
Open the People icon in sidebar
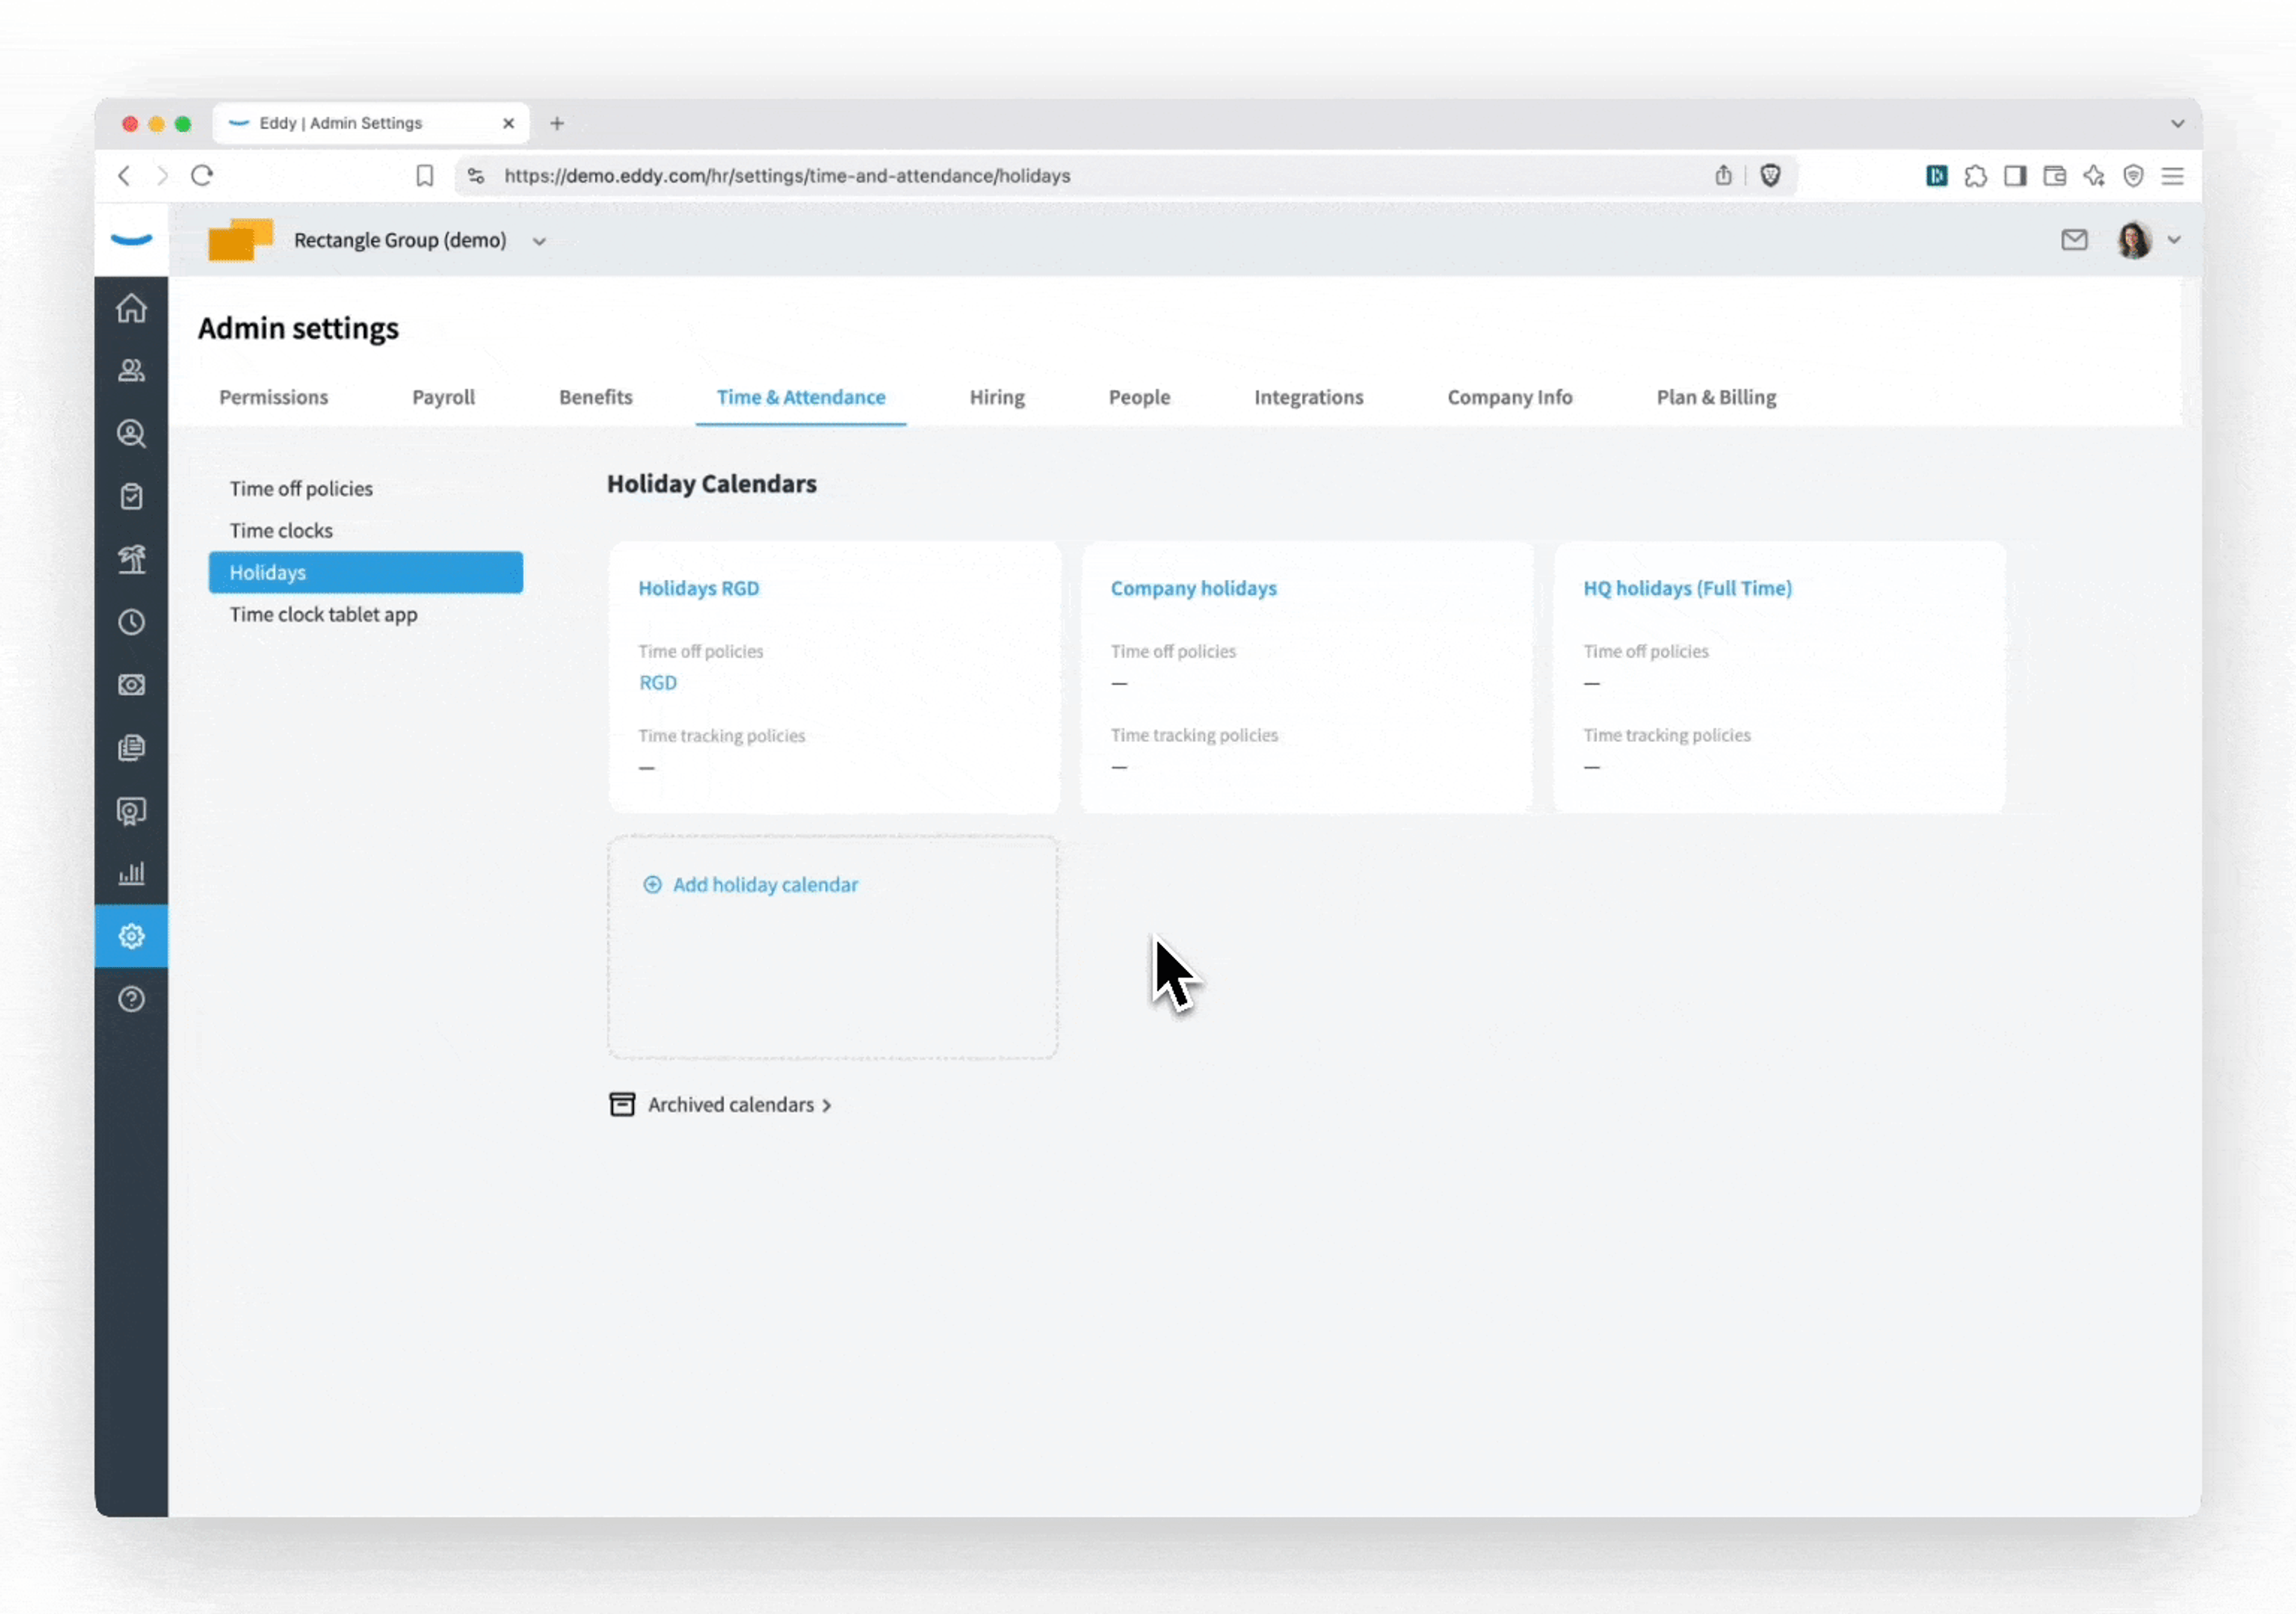tap(131, 371)
